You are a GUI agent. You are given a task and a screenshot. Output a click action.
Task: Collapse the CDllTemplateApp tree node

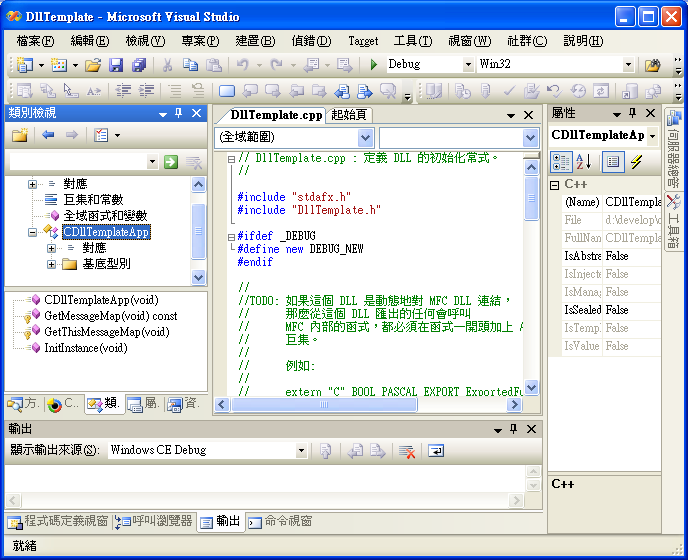click(x=32, y=232)
